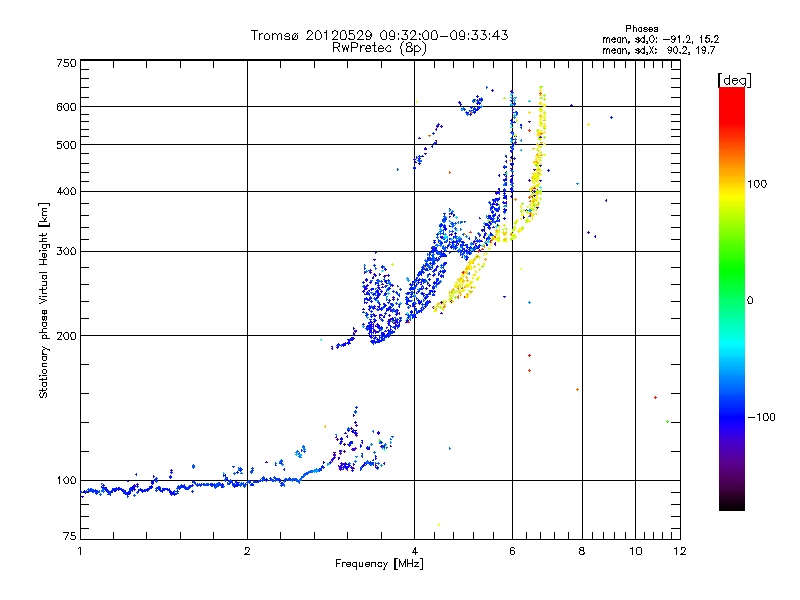
Task: Click the y-axis tick label '75'
Action: coord(70,536)
